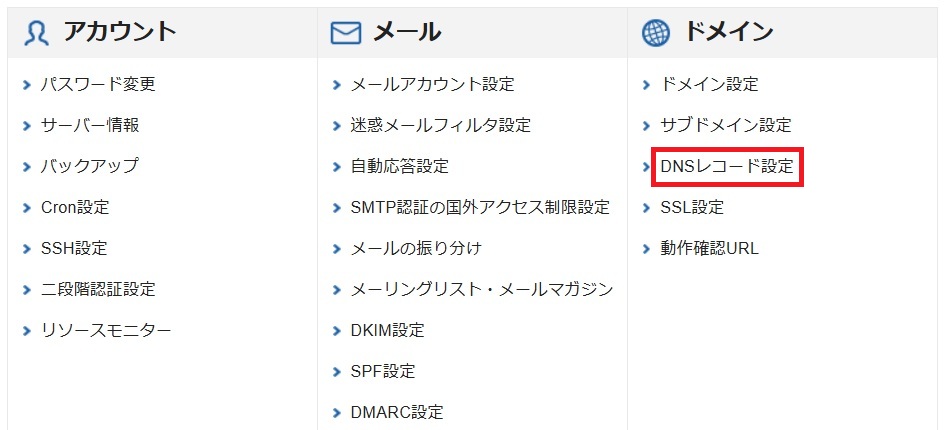This screenshot has height=430, width=945.
Task: Open DNSレコード設定
Action: click(x=727, y=166)
